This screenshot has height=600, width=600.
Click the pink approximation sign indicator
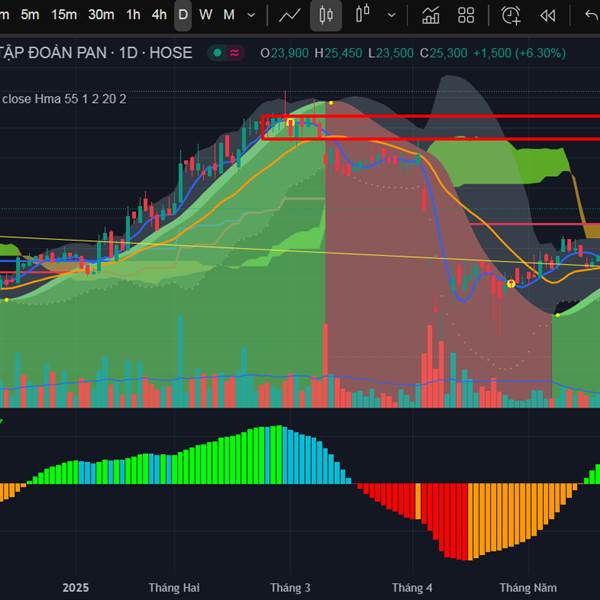coord(235,53)
